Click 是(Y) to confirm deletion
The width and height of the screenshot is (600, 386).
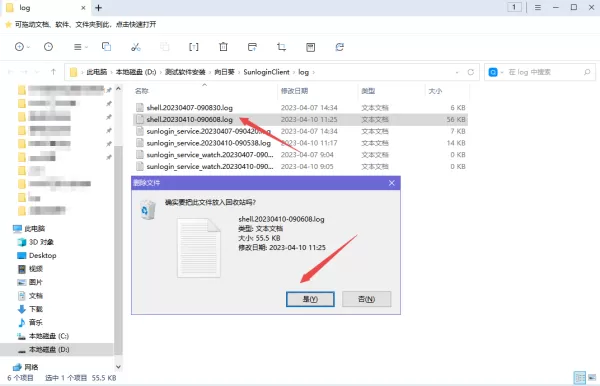[310, 299]
